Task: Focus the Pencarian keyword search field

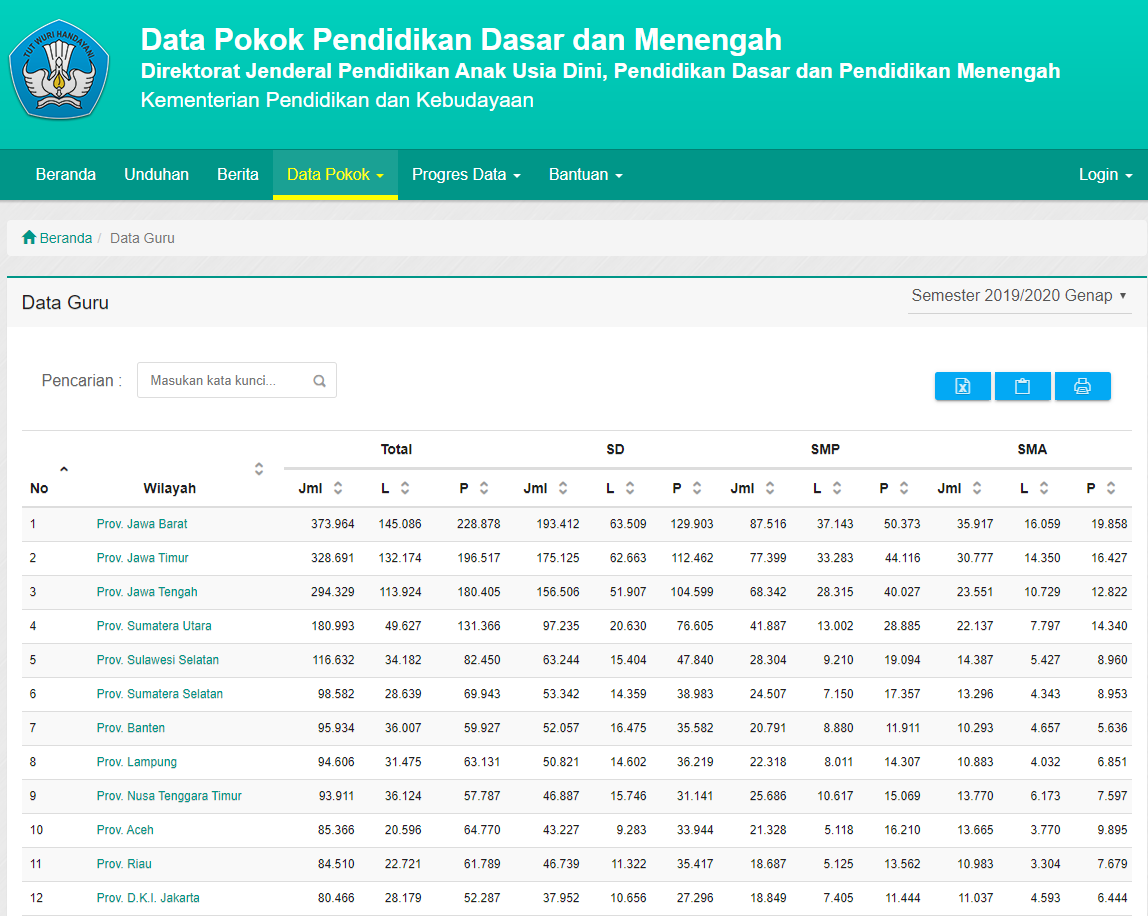Action: pyautogui.click(x=225, y=381)
